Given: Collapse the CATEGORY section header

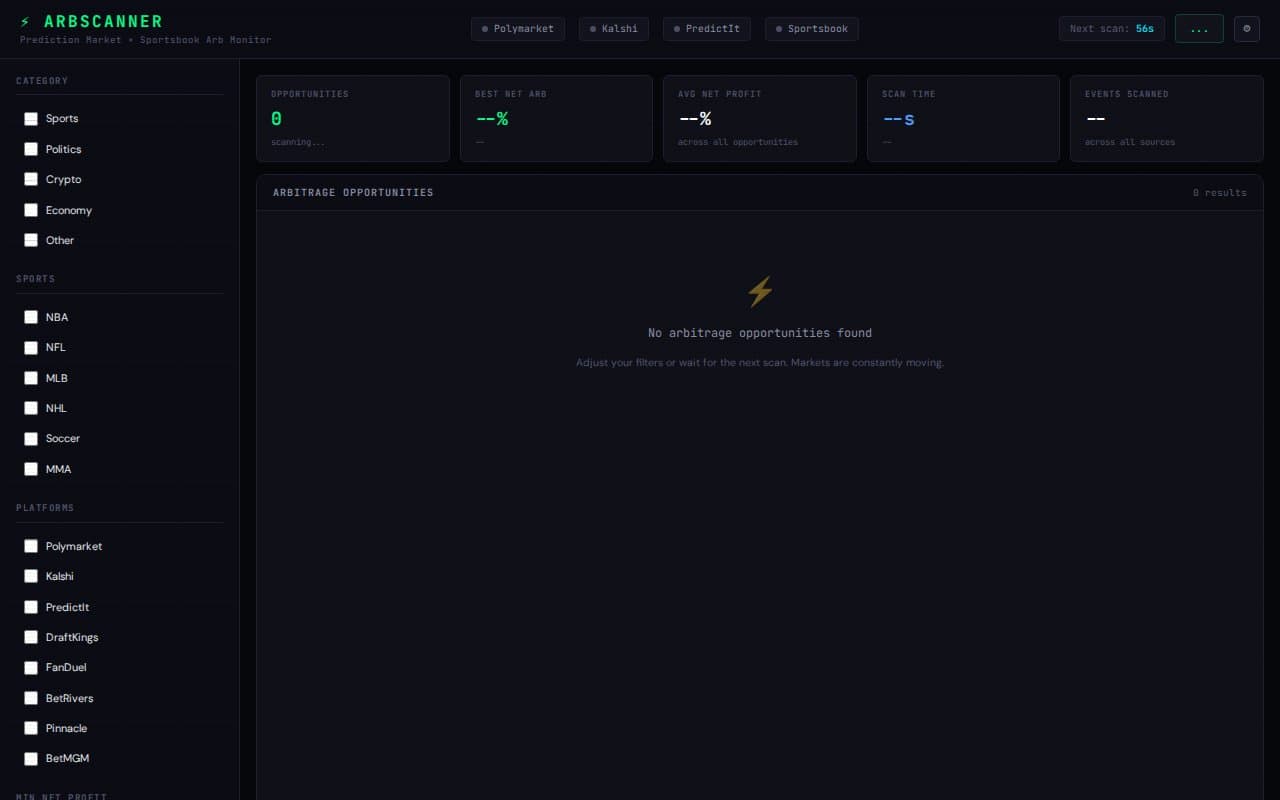Looking at the screenshot, I should click(42, 80).
